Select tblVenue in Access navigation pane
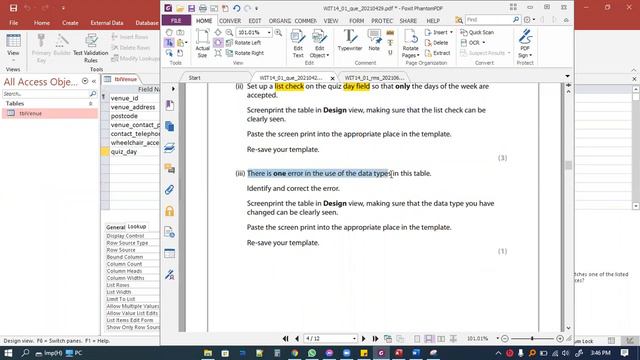The height and width of the screenshot is (360, 640). 50,113
